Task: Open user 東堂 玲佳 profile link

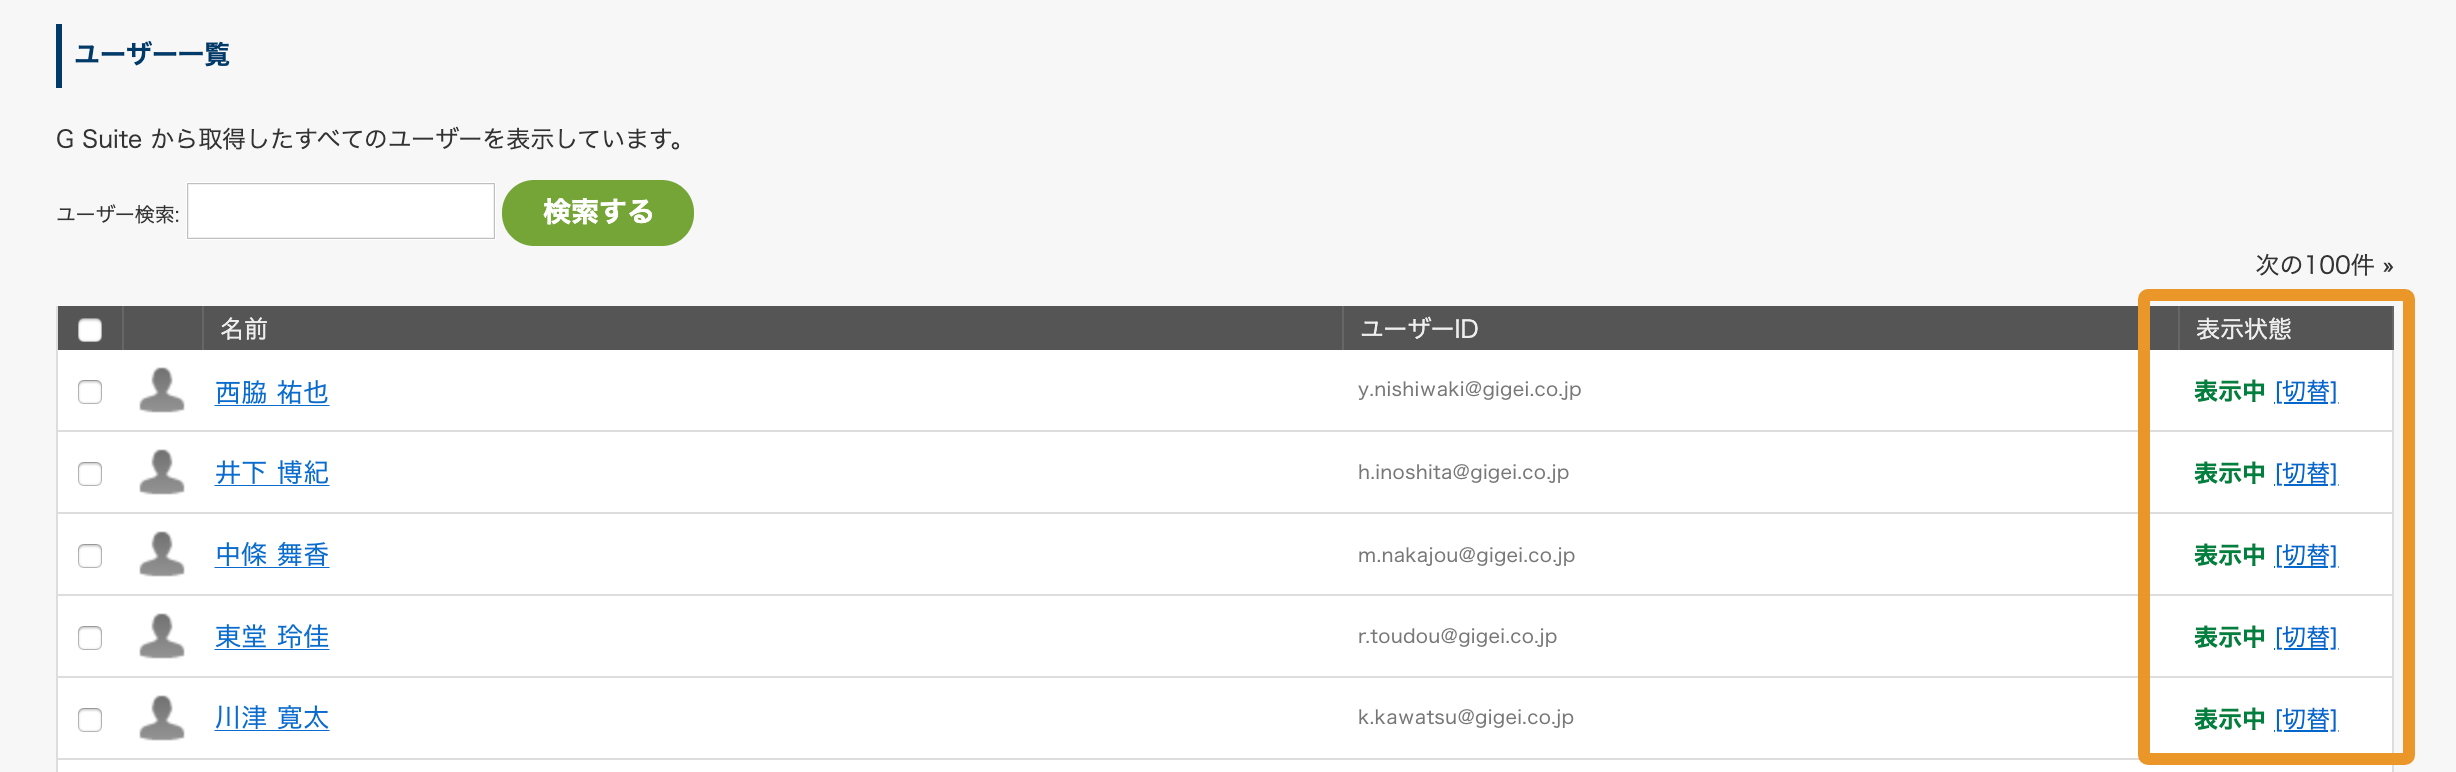Action: (x=272, y=637)
